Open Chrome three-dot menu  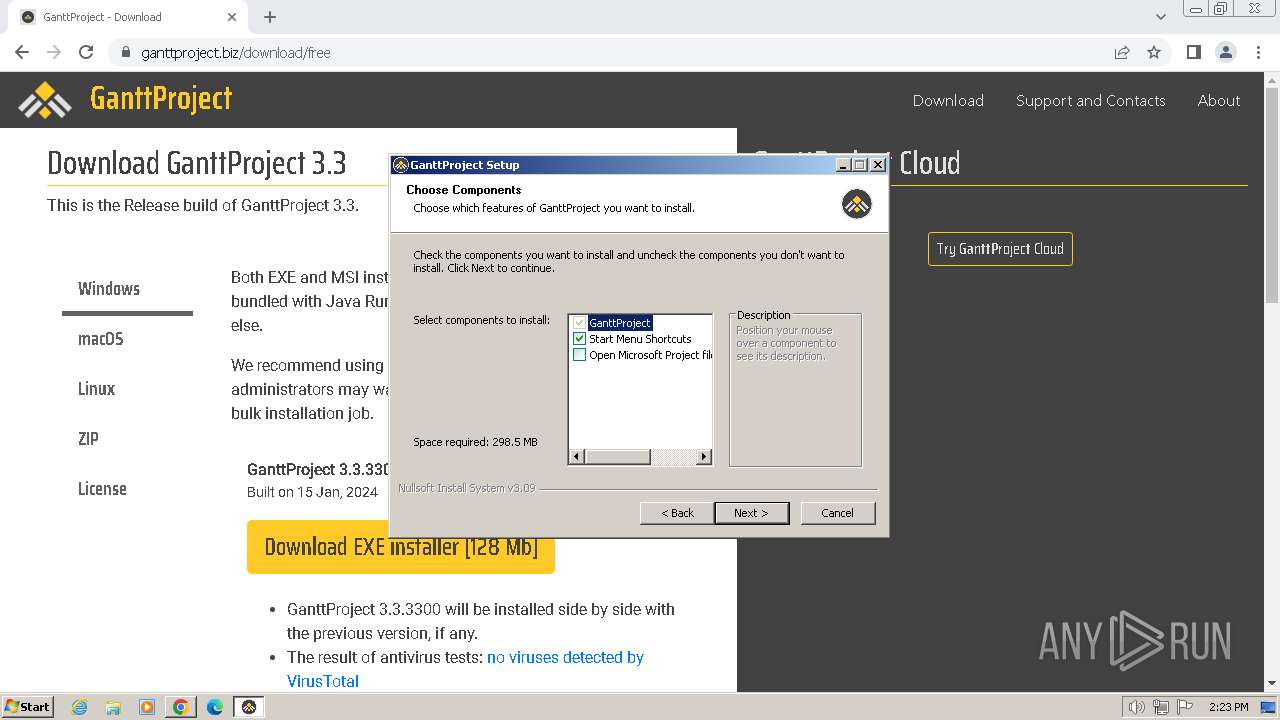[1258, 52]
